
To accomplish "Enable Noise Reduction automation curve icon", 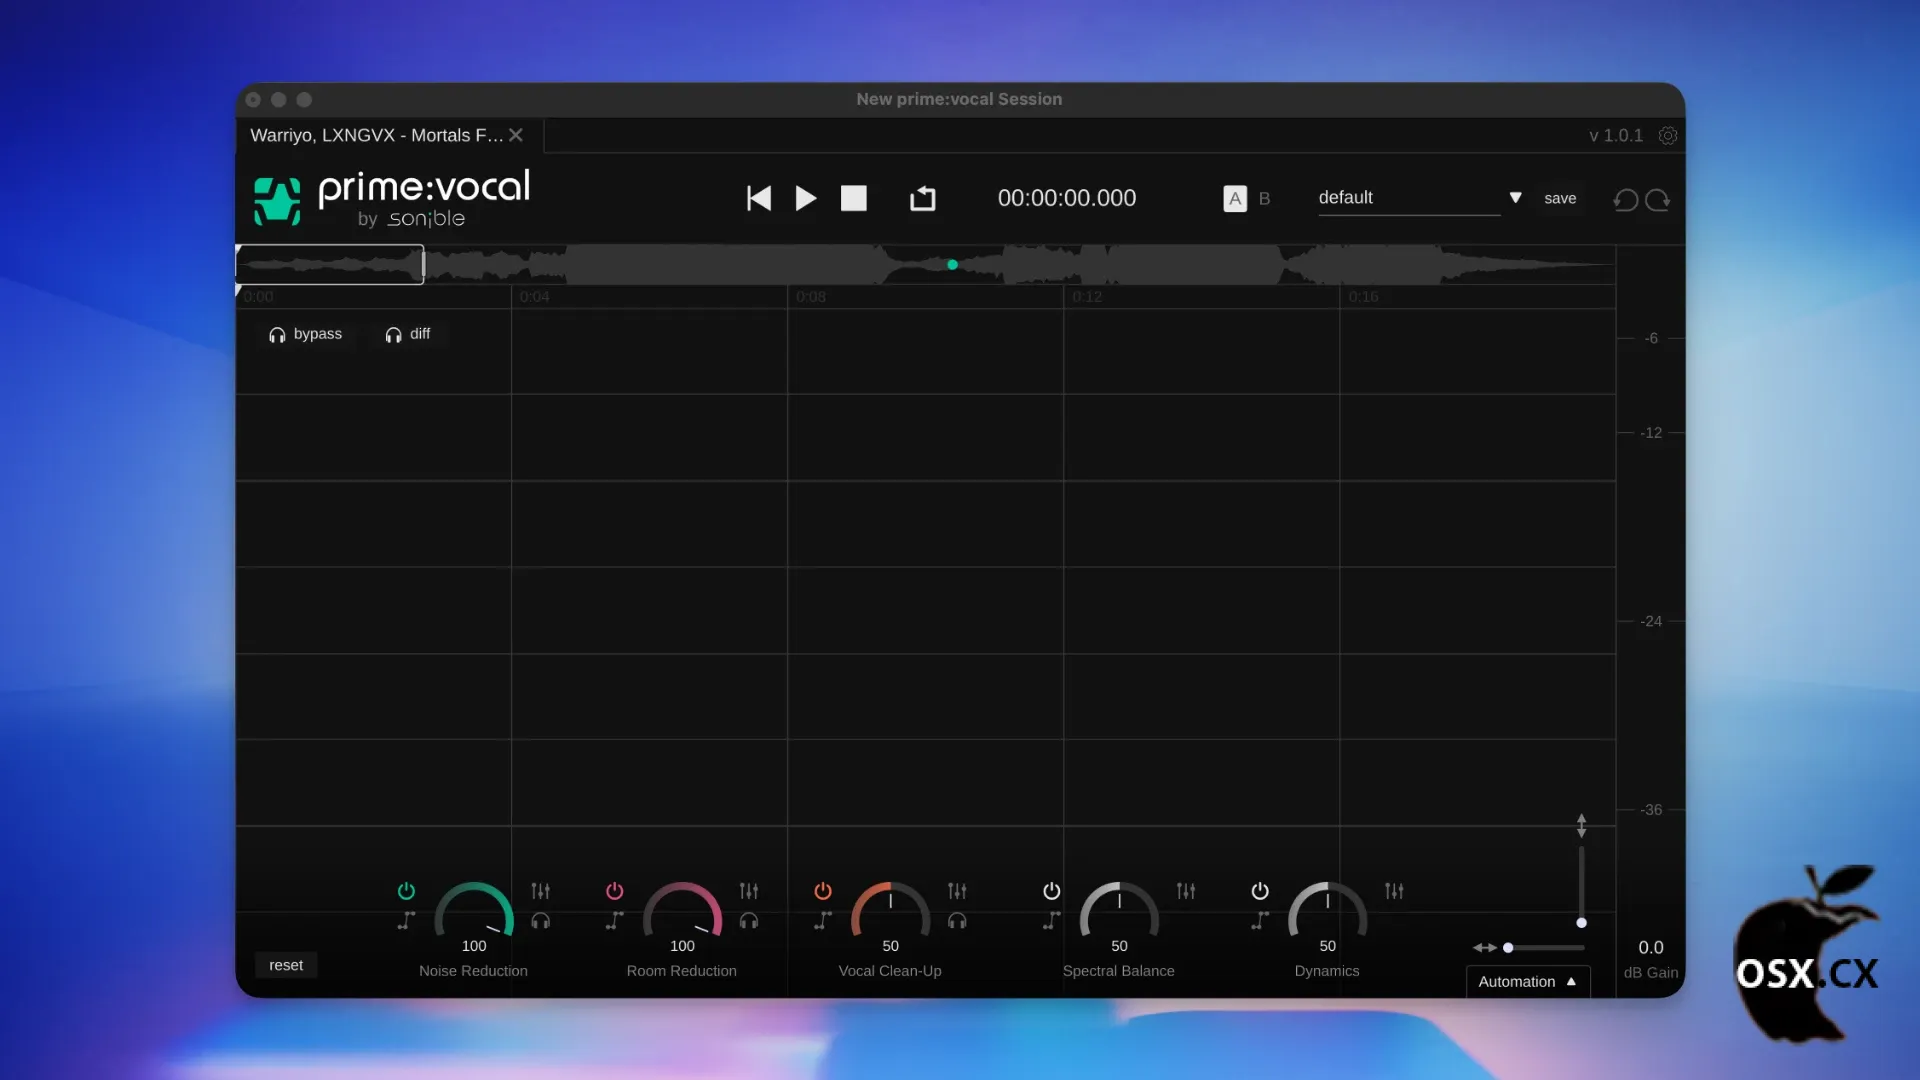I will pyautogui.click(x=406, y=921).
